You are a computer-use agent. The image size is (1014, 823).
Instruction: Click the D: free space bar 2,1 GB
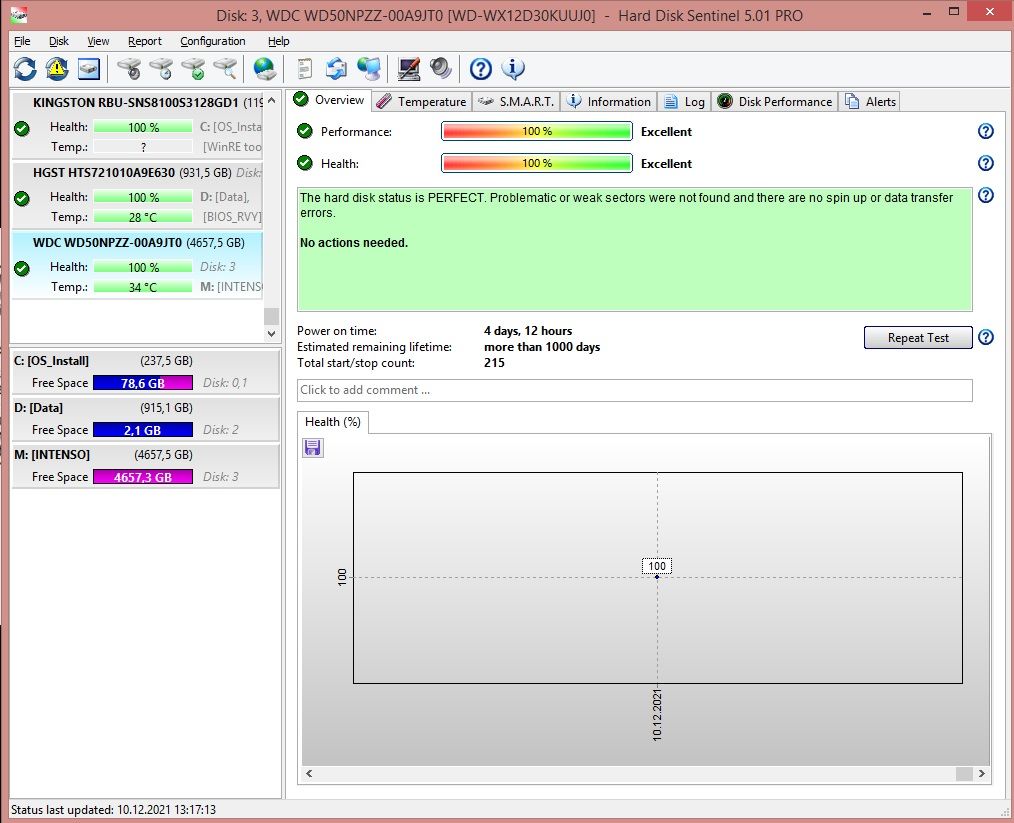[143, 430]
